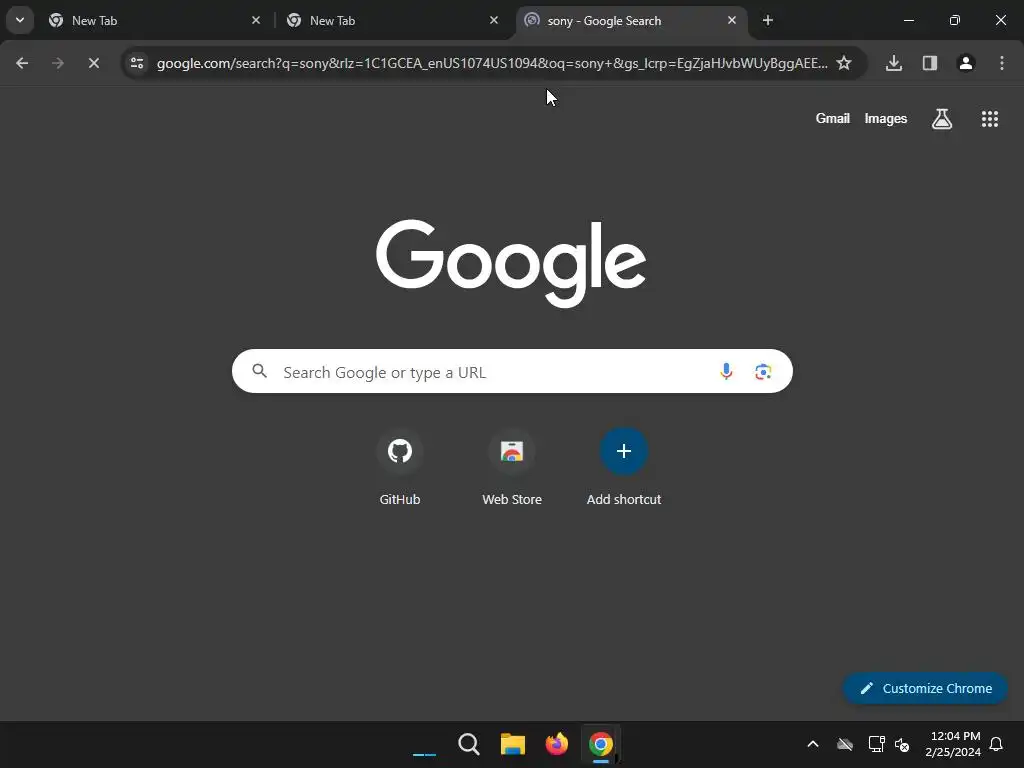Select the sony - Google Search tab
The width and height of the screenshot is (1024, 768).
(x=632, y=21)
